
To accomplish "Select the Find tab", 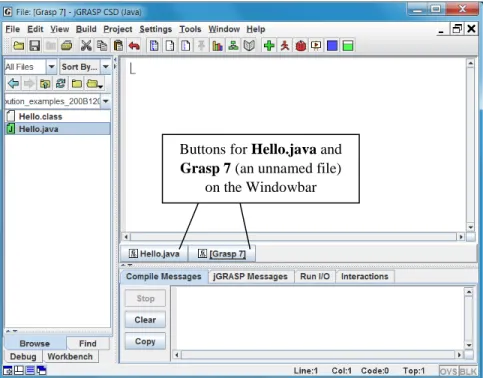I will [x=88, y=343].
